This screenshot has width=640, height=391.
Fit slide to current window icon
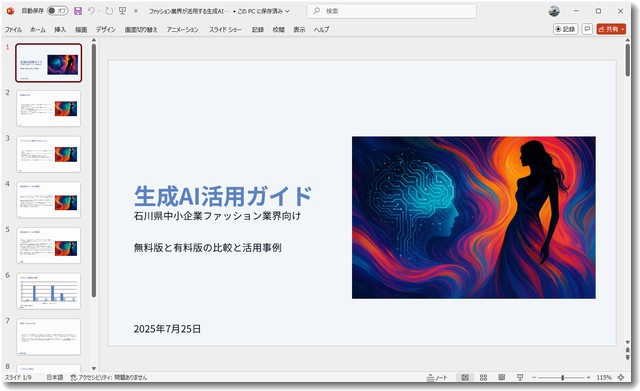(621, 378)
